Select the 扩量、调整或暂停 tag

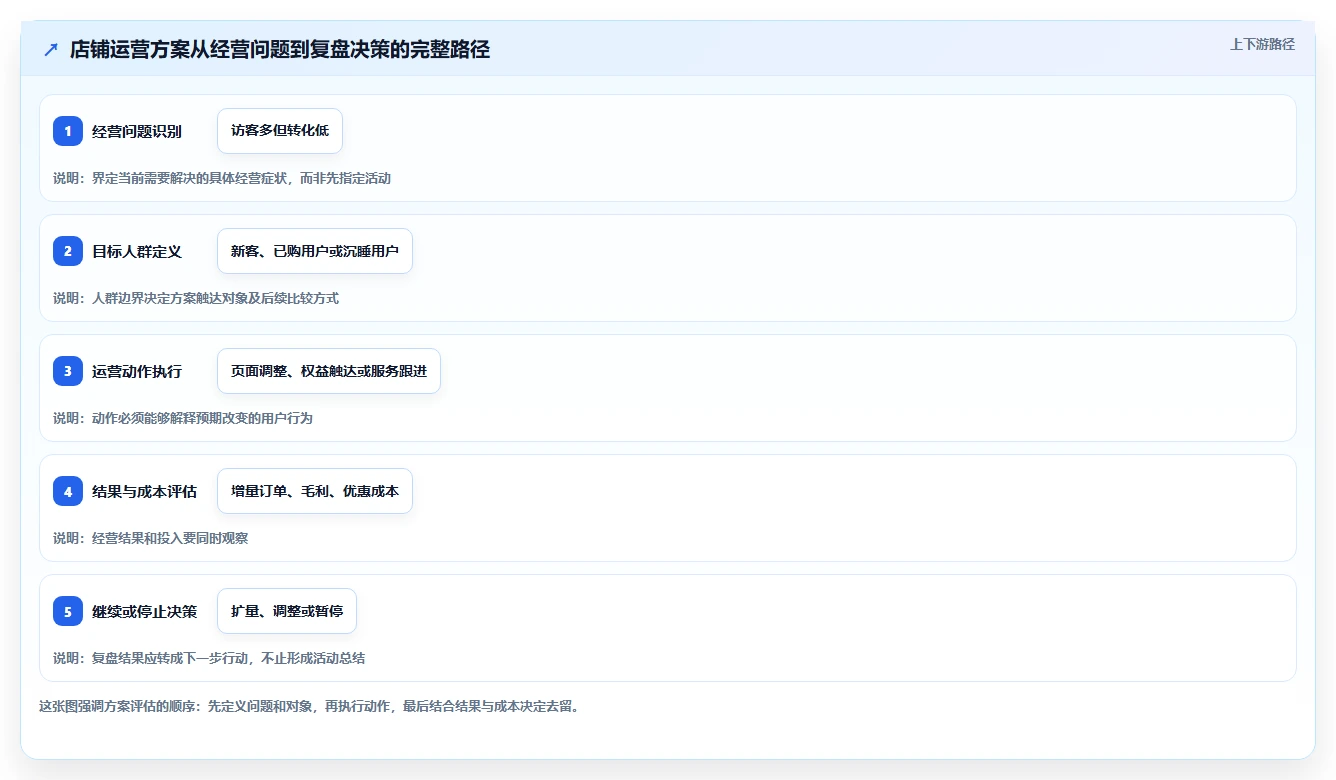[287, 611]
